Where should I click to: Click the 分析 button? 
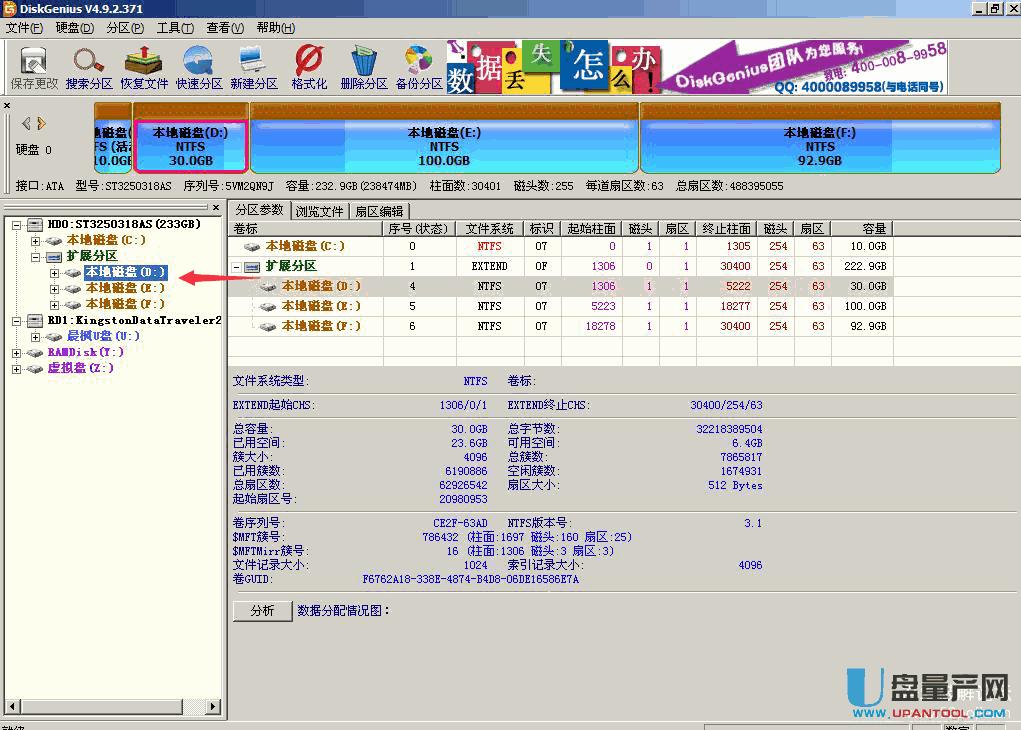click(x=261, y=610)
